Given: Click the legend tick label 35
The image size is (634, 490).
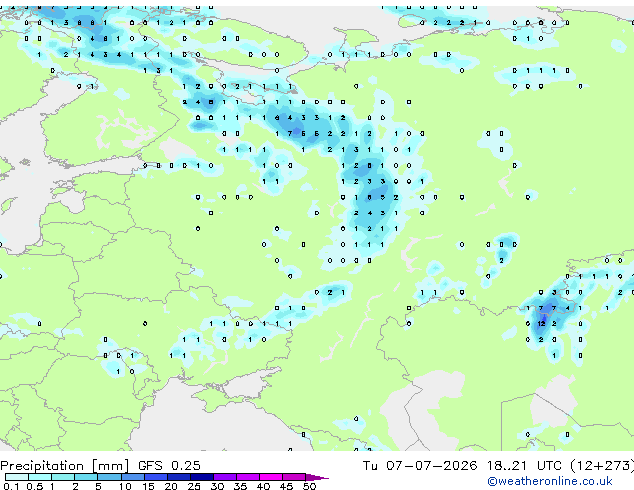Looking at the screenshot, I should [240, 486].
